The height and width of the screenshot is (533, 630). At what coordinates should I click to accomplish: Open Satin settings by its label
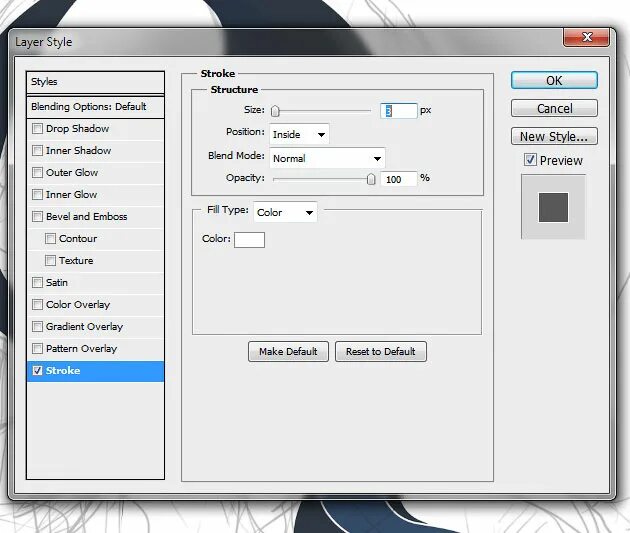tap(57, 283)
